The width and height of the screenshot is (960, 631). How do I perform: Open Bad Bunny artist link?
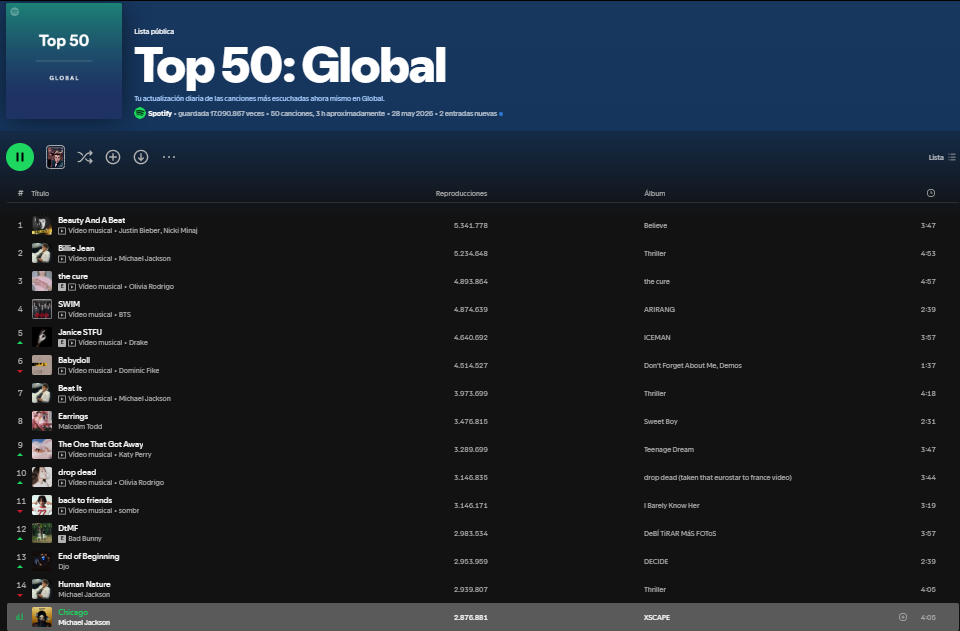(x=85, y=539)
